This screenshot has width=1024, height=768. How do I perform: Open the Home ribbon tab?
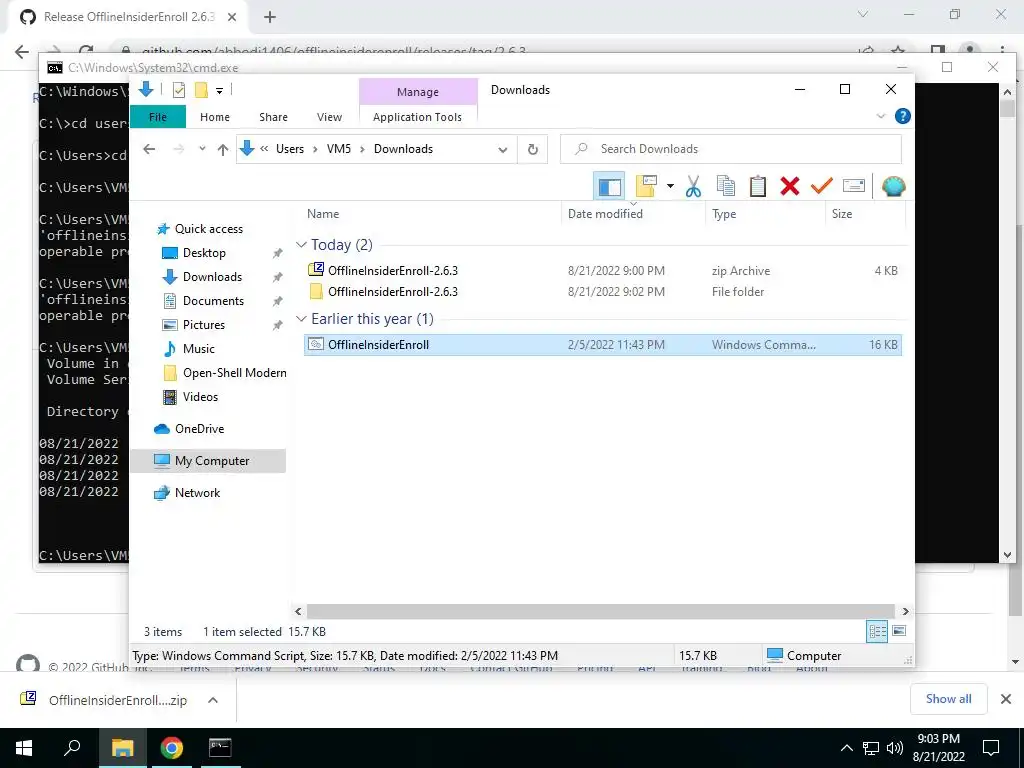point(215,117)
